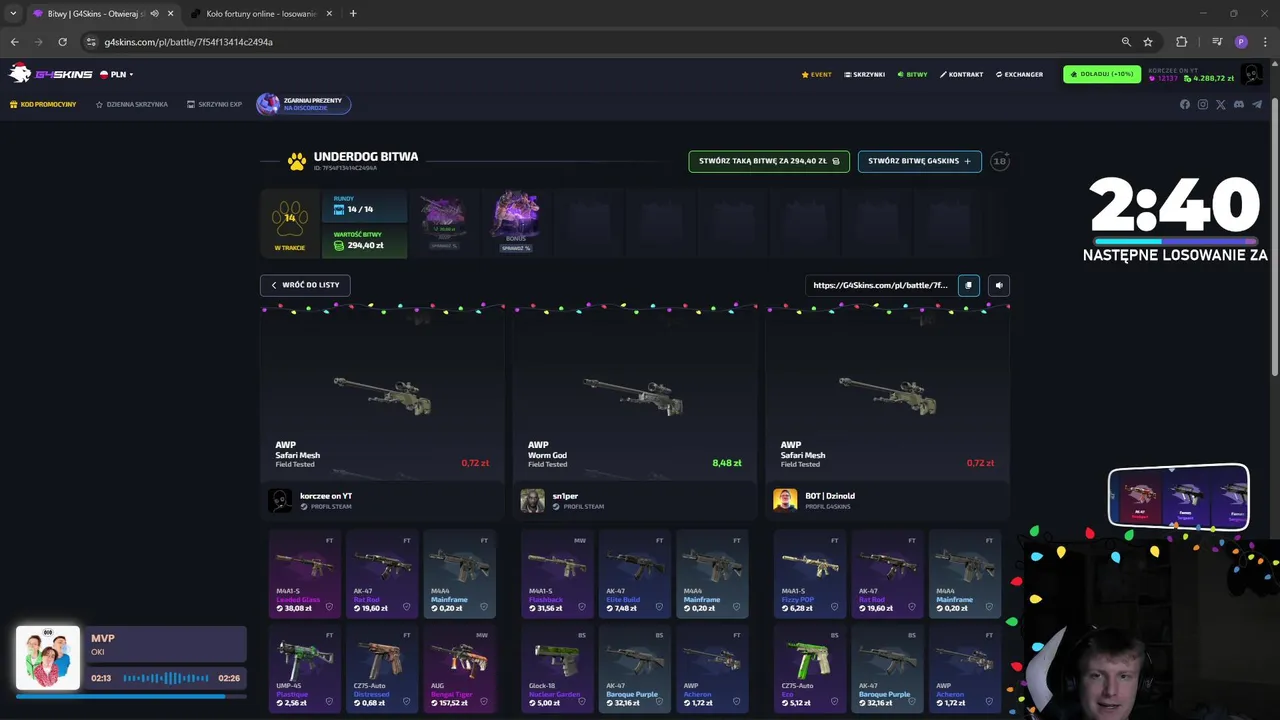The height and width of the screenshot is (720, 1280).
Task: Mute the G4Skins tab audio icon
Action: coord(154,14)
